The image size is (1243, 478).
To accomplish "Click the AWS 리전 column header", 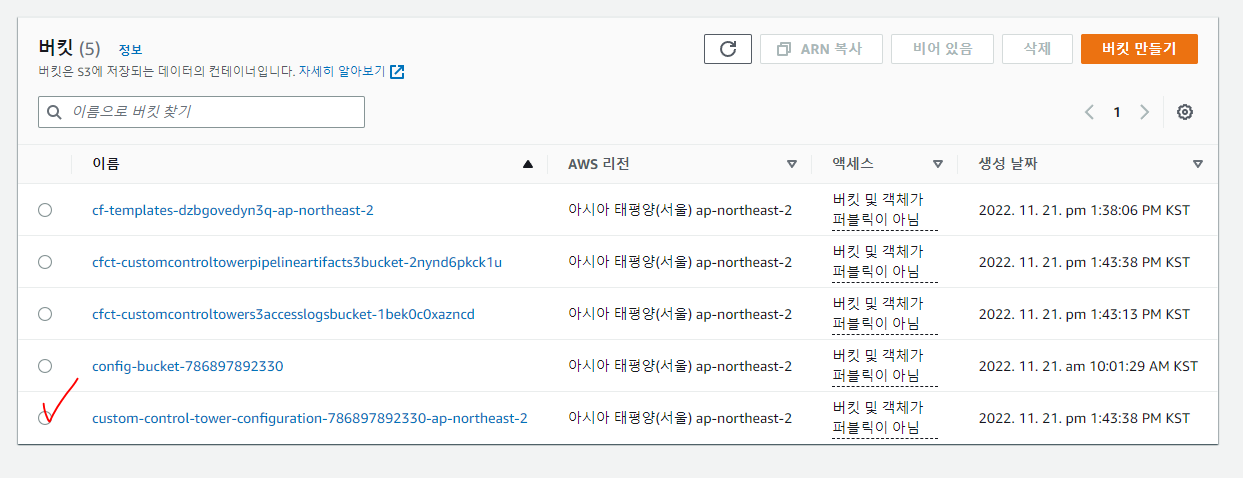I will [x=599, y=164].
